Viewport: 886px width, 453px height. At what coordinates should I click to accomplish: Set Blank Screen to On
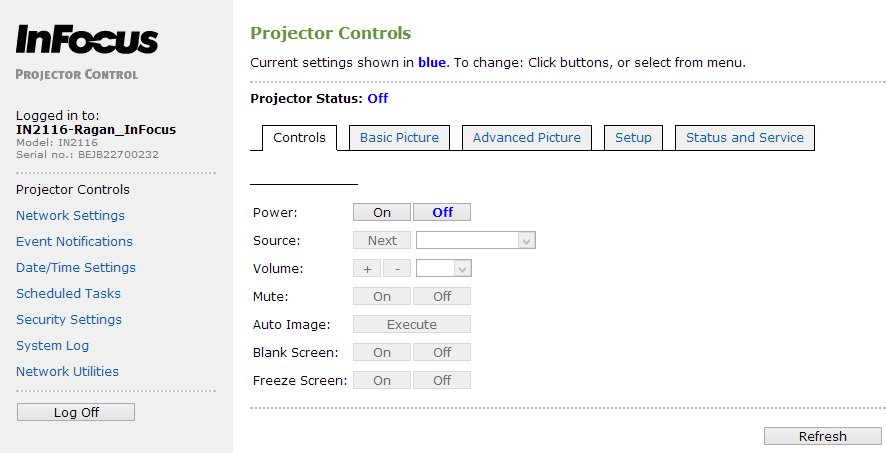click(382, 352)
